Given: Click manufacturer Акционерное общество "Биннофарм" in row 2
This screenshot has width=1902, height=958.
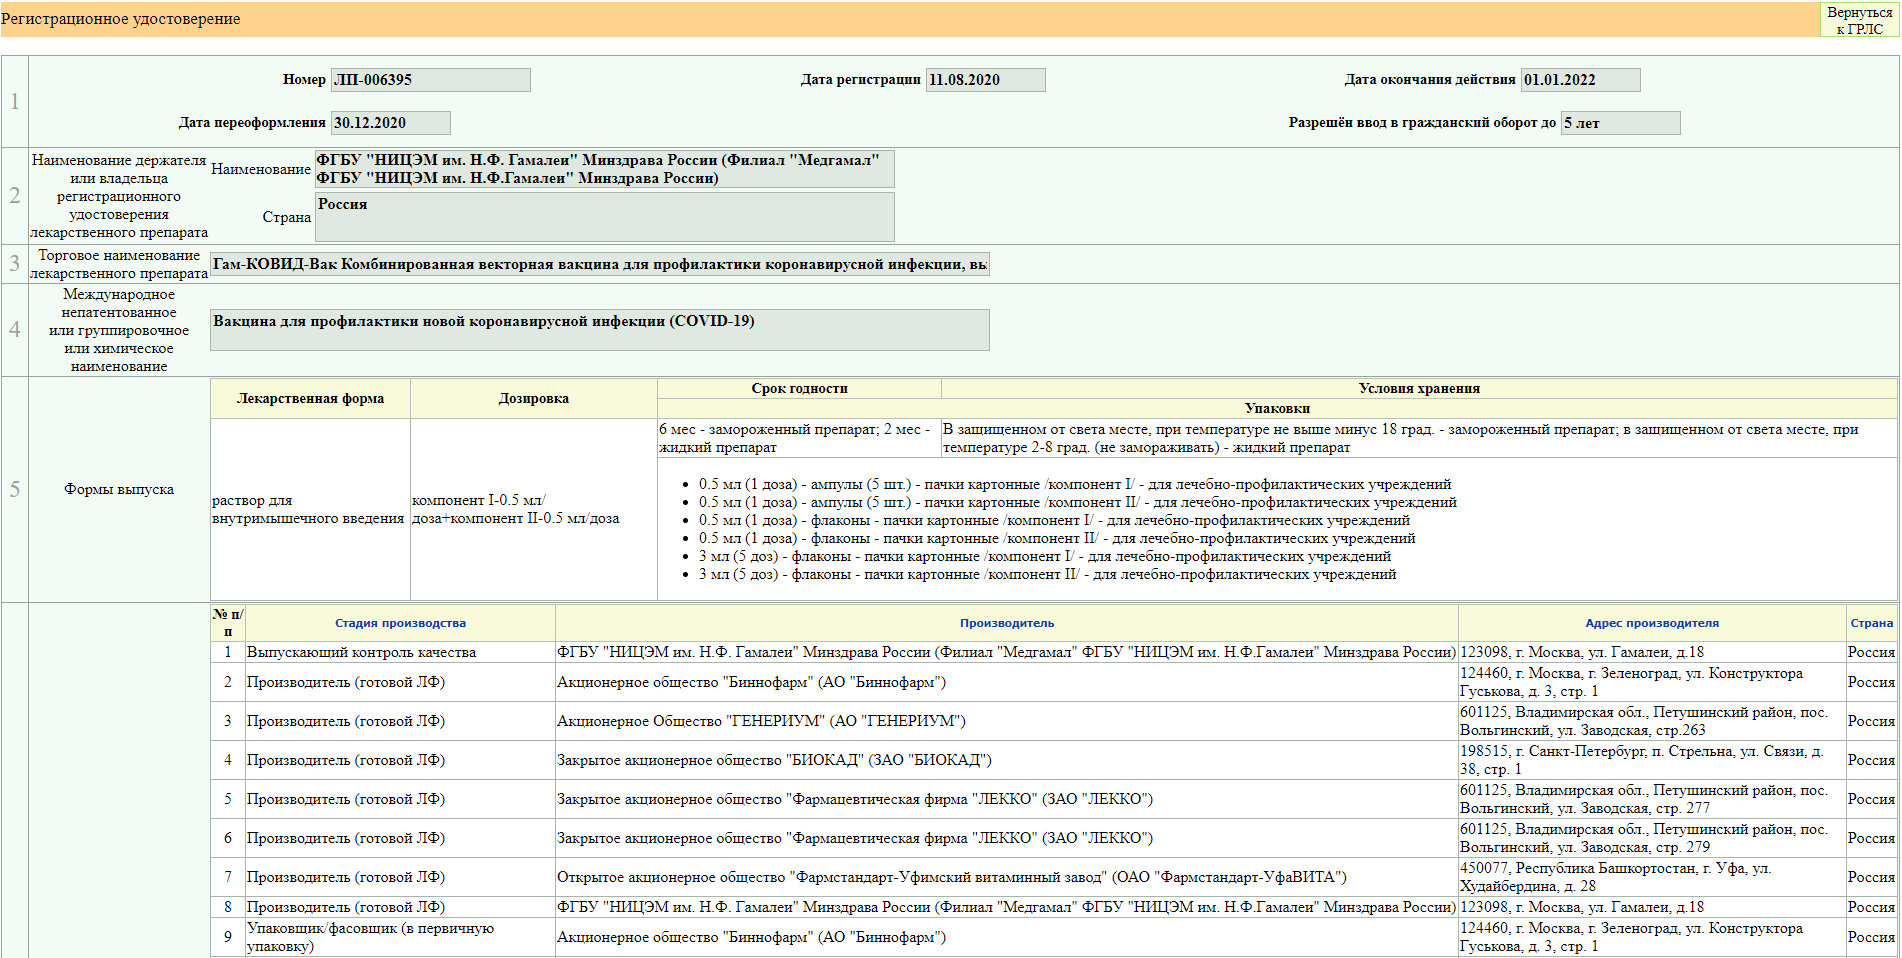Looking at the screenshot, I should [1007, 682].
